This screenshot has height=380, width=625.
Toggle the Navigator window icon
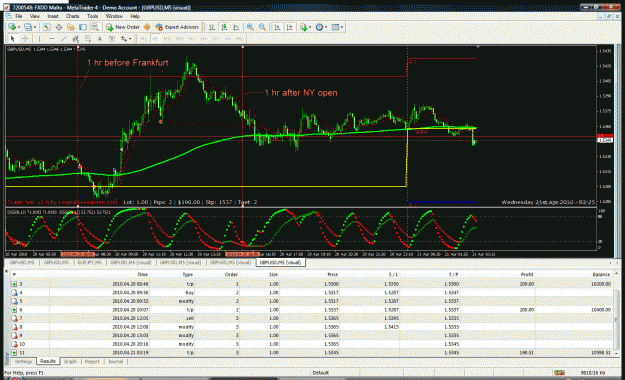tap(71, 27)
